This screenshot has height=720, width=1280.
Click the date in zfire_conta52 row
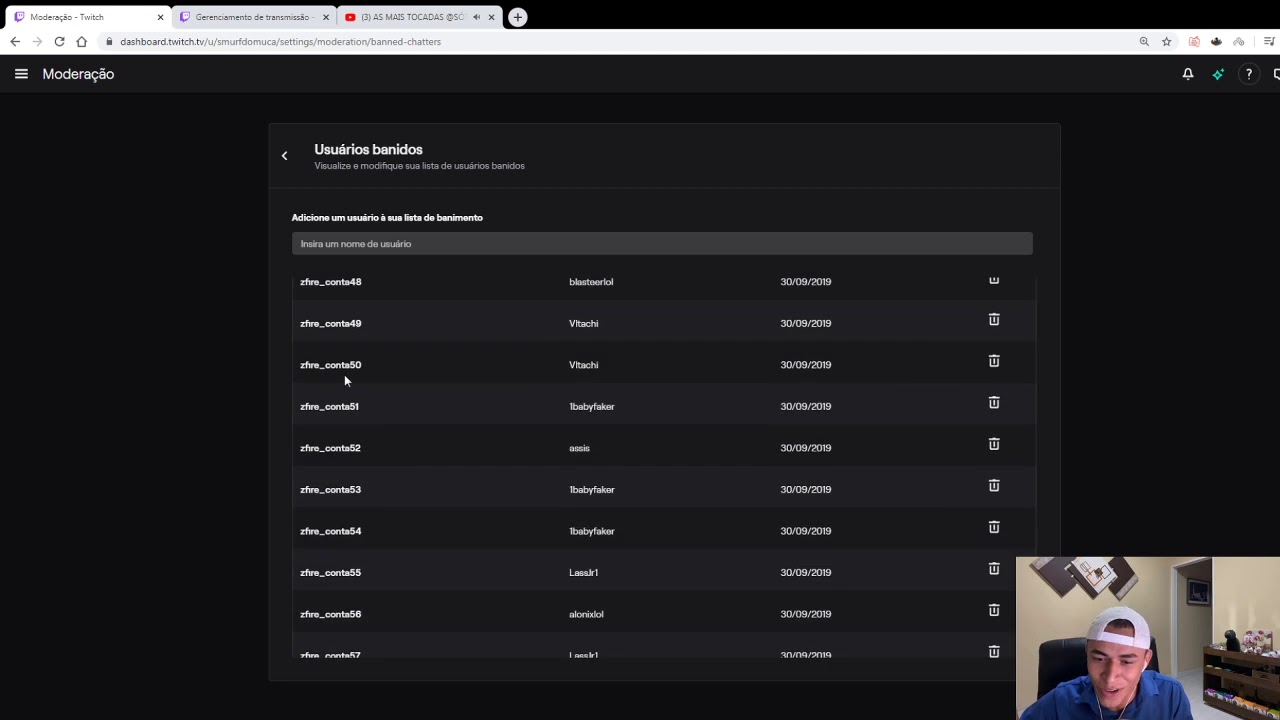coord(806,448)
